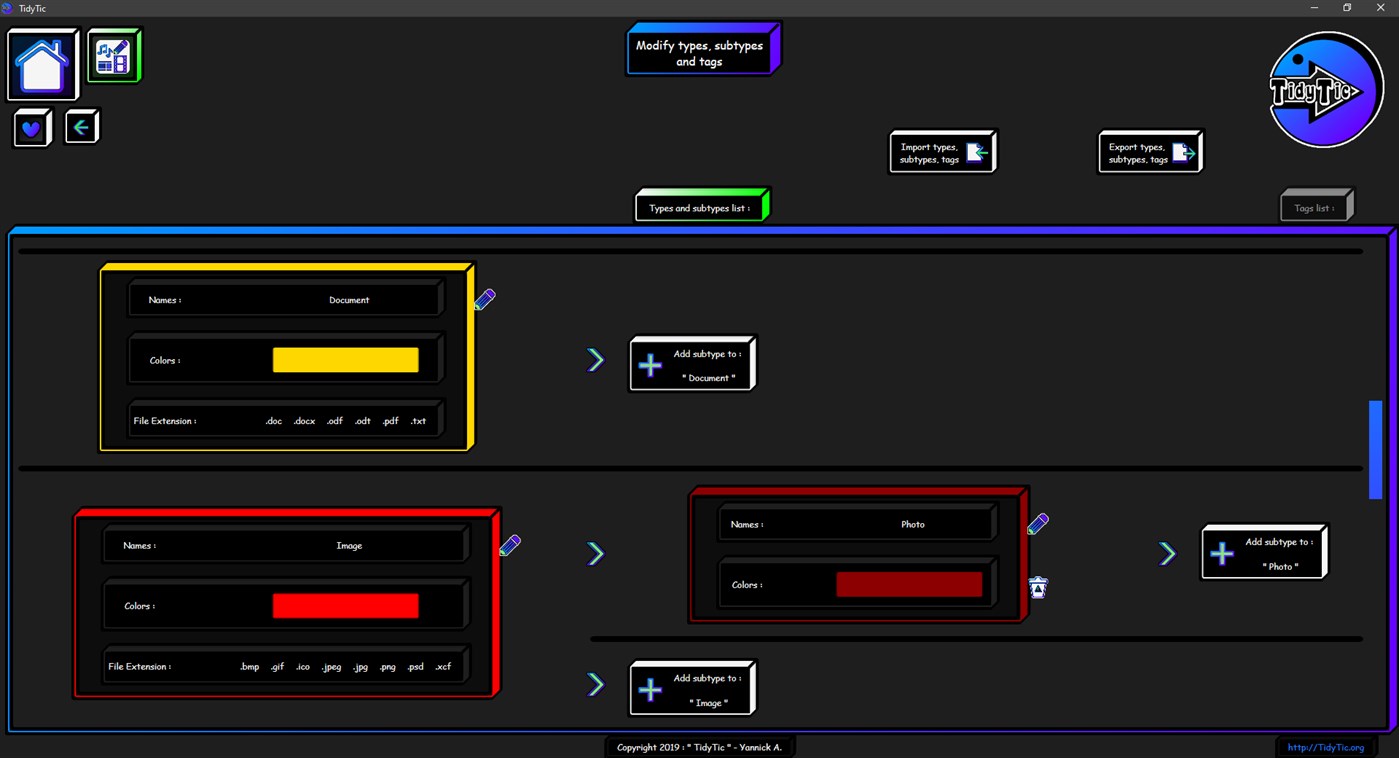Edit the Photo subtype with the pencil icon
The height and width of the screenshot is (758, 1399).
point(1038,523)
